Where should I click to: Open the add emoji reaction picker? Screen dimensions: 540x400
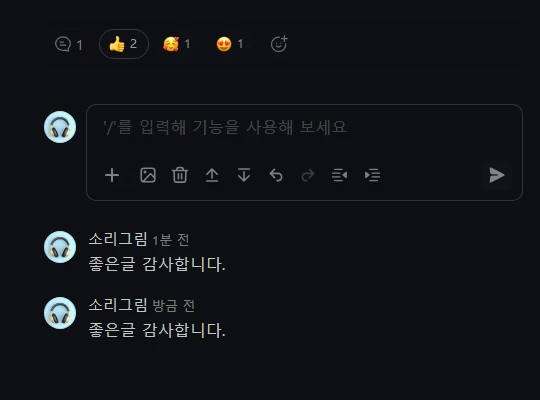279,44
